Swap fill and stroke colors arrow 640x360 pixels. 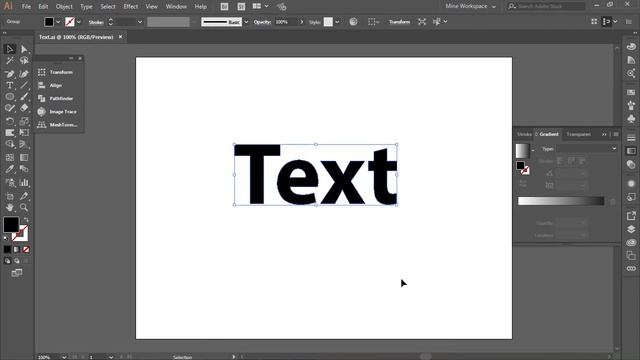[26, 220]
